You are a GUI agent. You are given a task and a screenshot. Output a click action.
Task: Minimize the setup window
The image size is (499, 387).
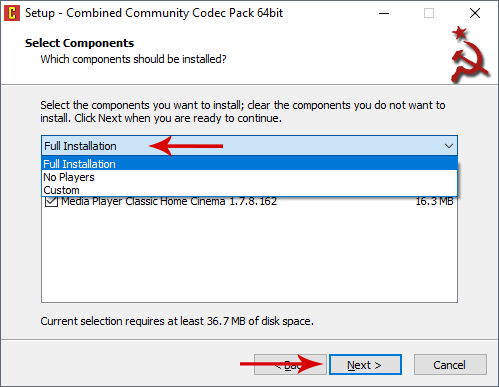[384, 13]
